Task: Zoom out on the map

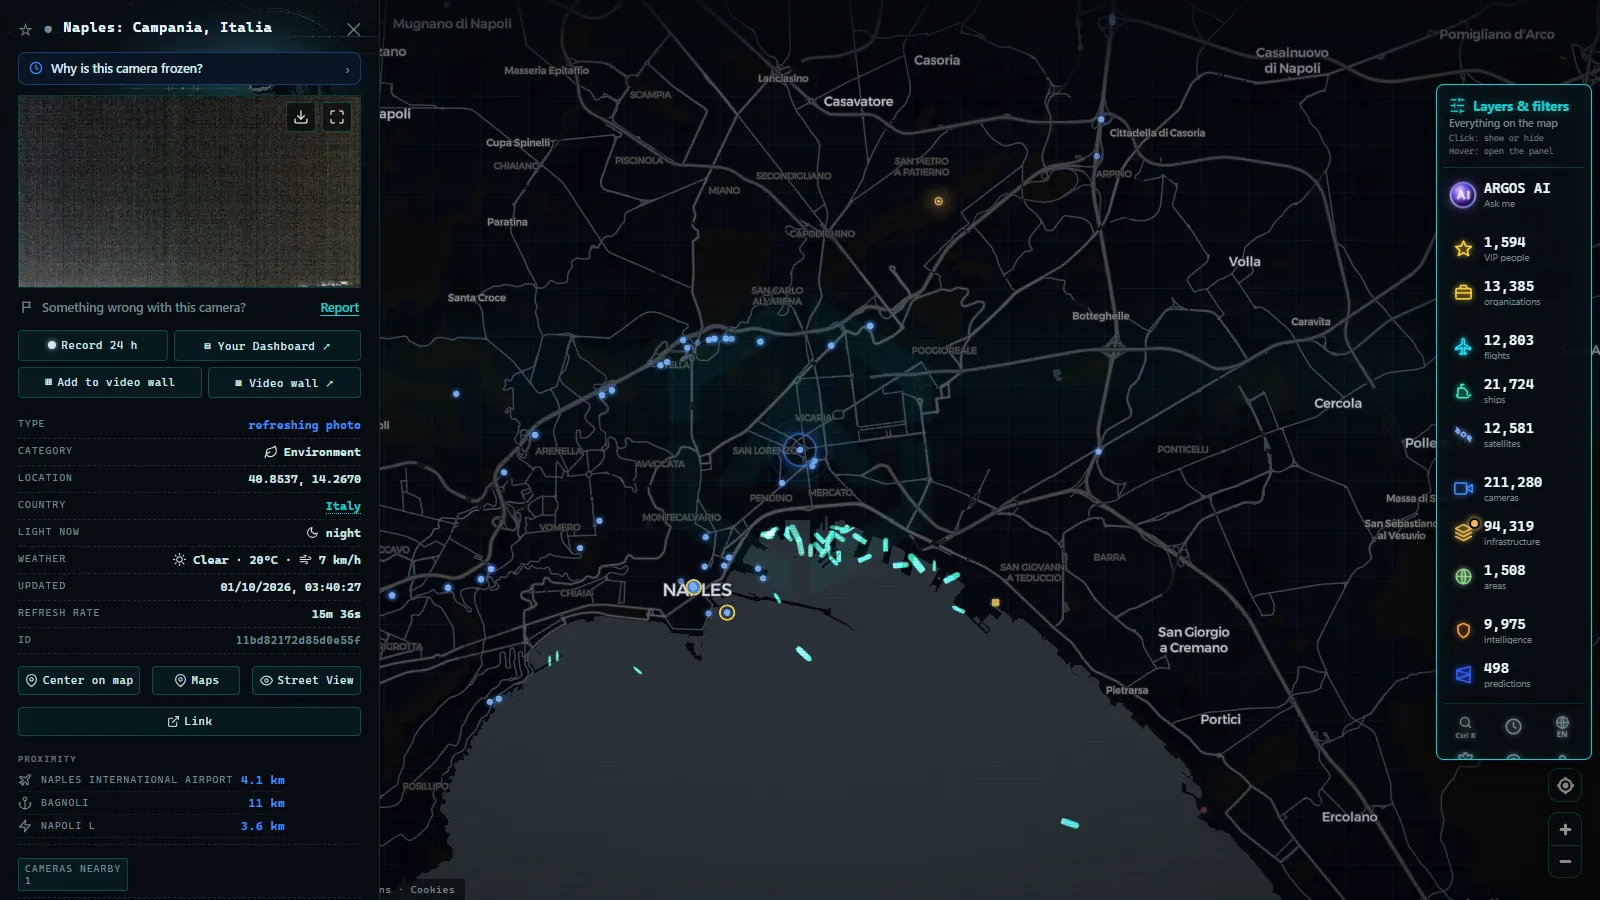Action: pos(1565,862)
